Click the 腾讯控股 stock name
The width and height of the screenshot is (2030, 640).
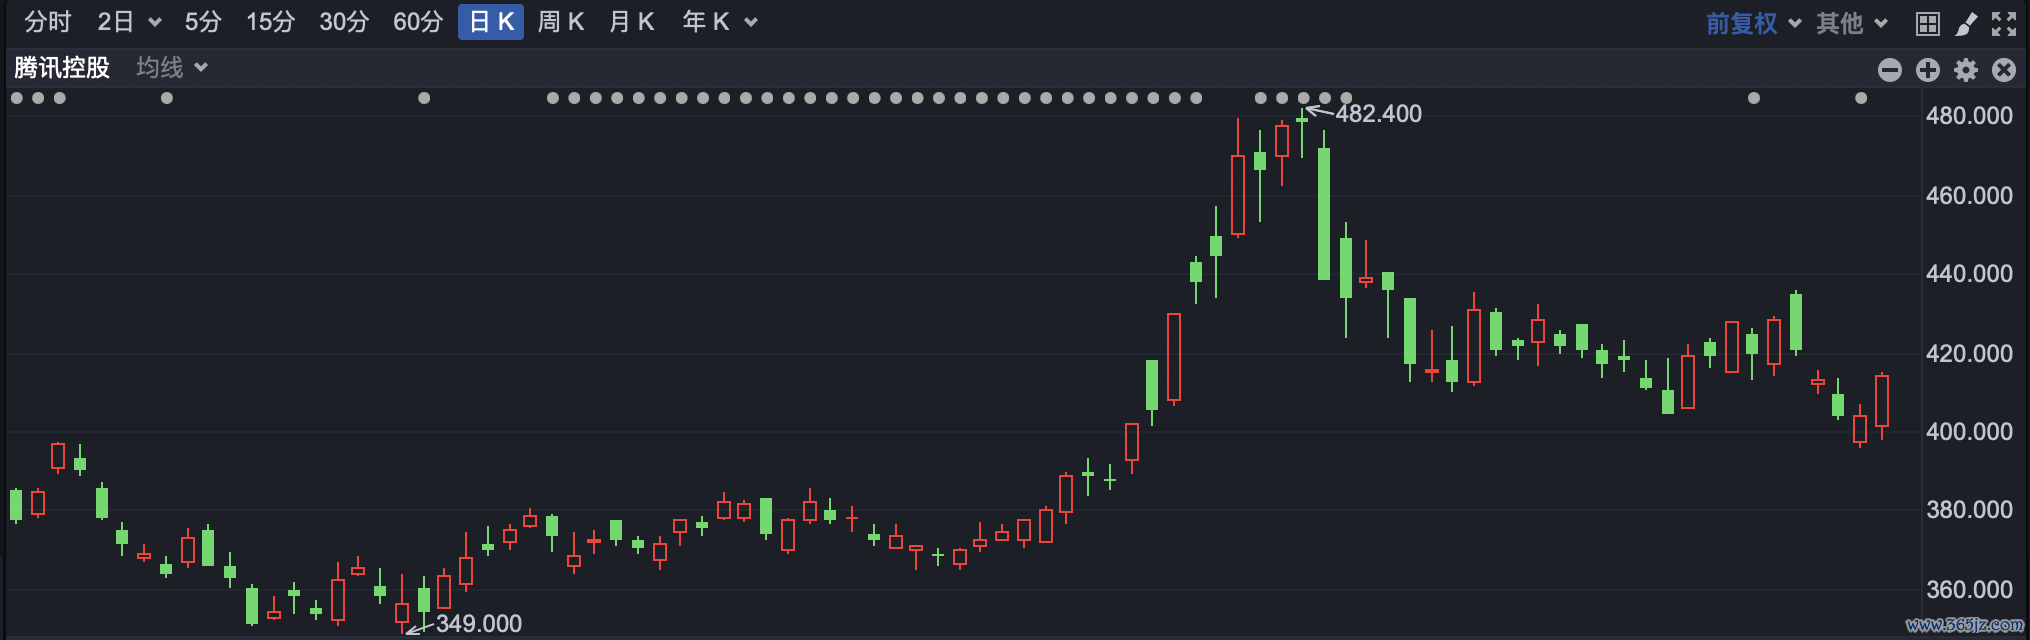[x=62, y=67]
